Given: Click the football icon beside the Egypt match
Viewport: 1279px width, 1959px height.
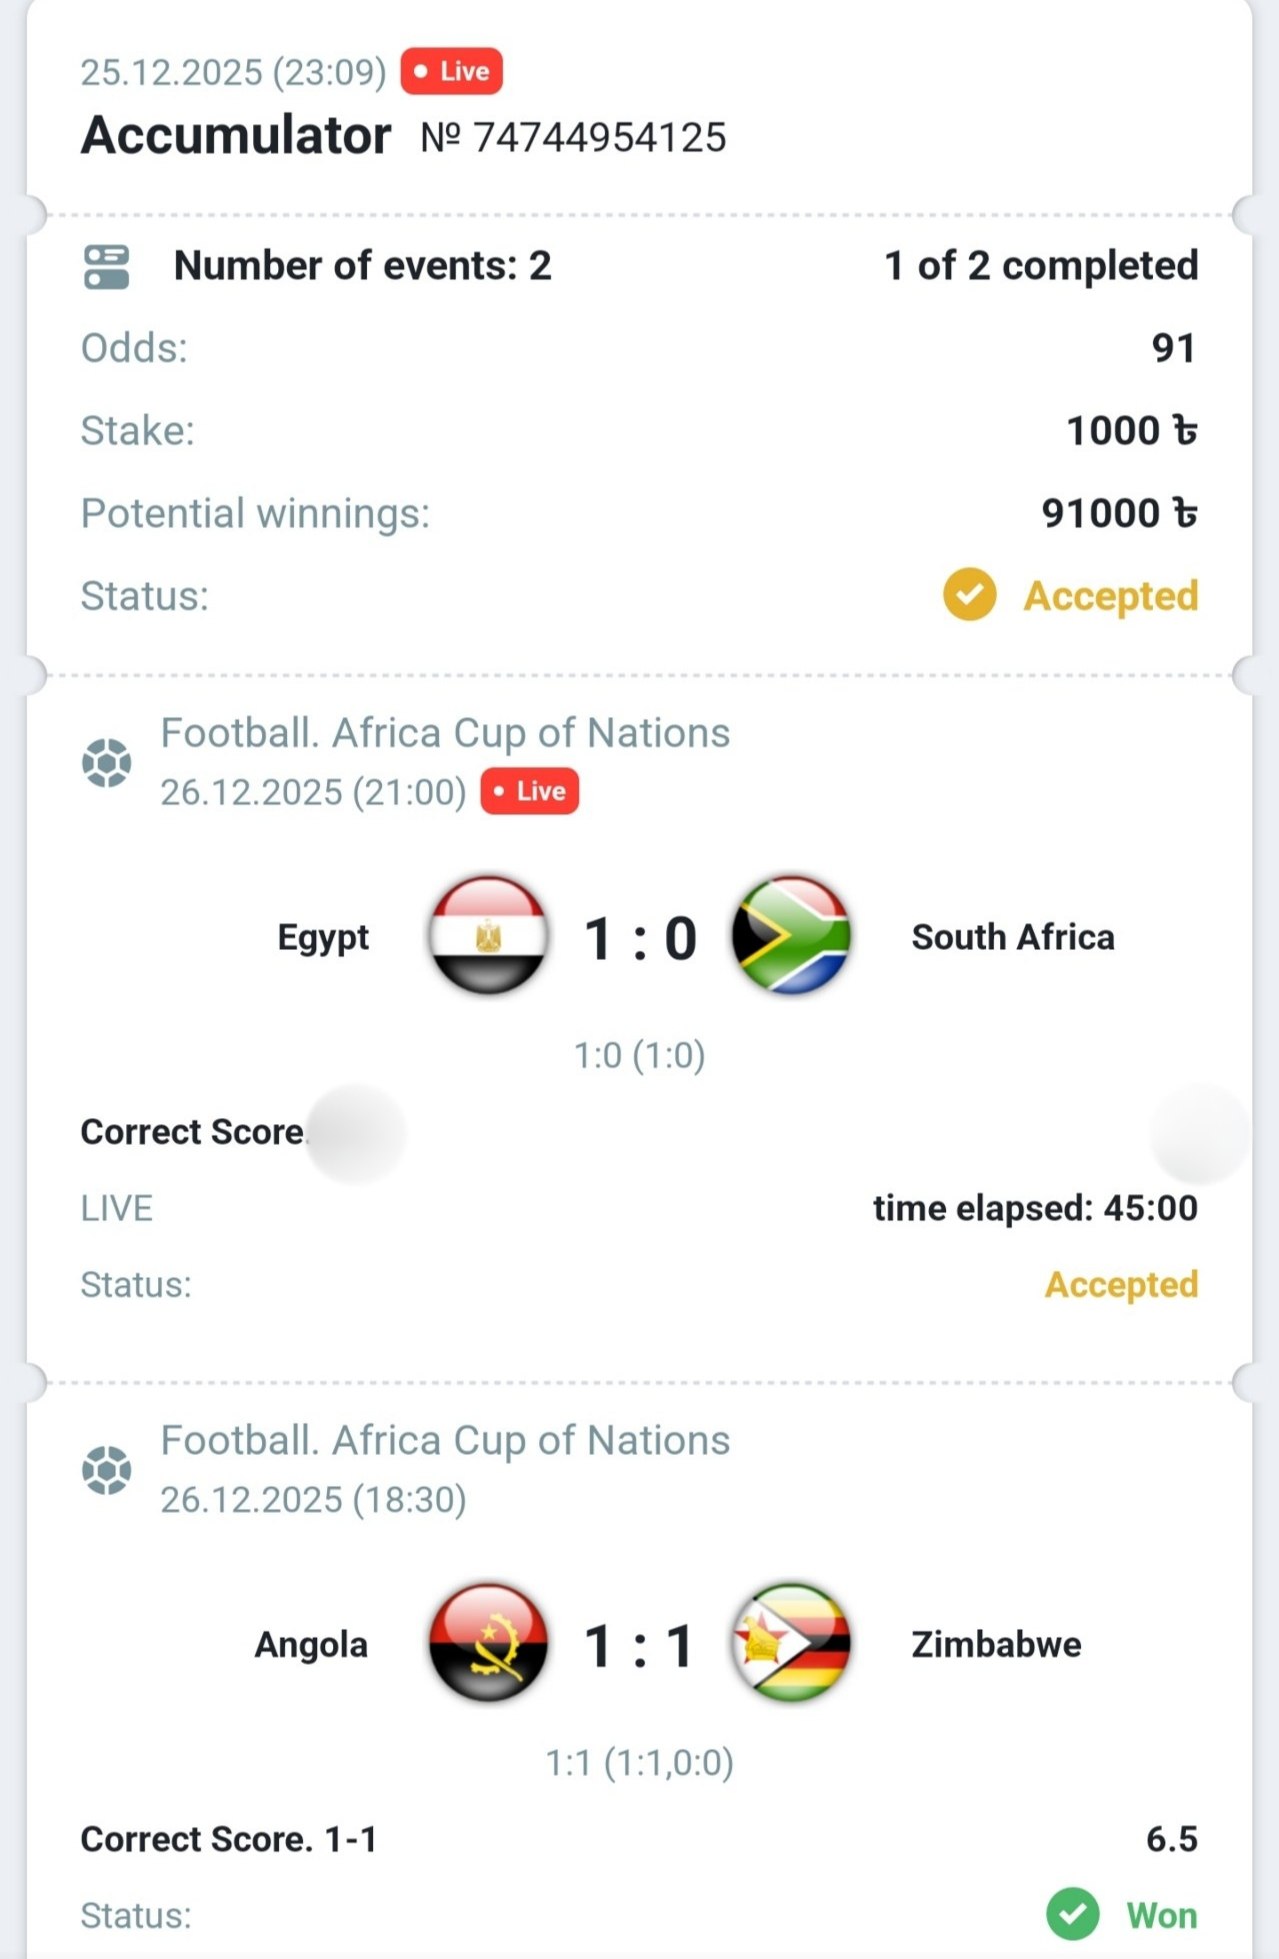Looking at the screenshot, I should [107, 763].
